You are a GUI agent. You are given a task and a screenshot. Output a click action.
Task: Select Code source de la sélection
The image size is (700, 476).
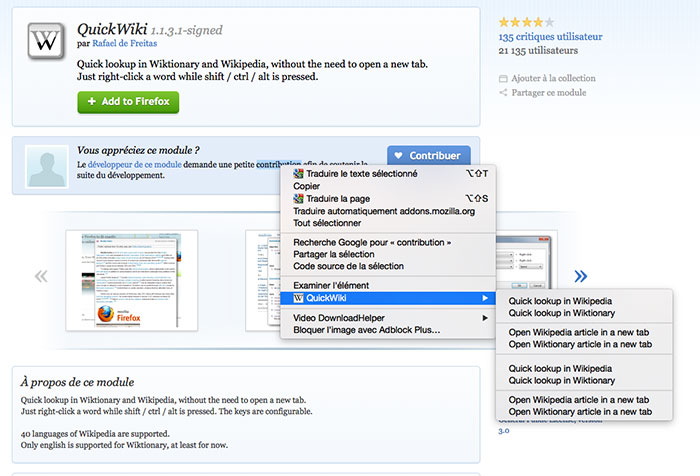pyautogui.click(x=388, y=266)
